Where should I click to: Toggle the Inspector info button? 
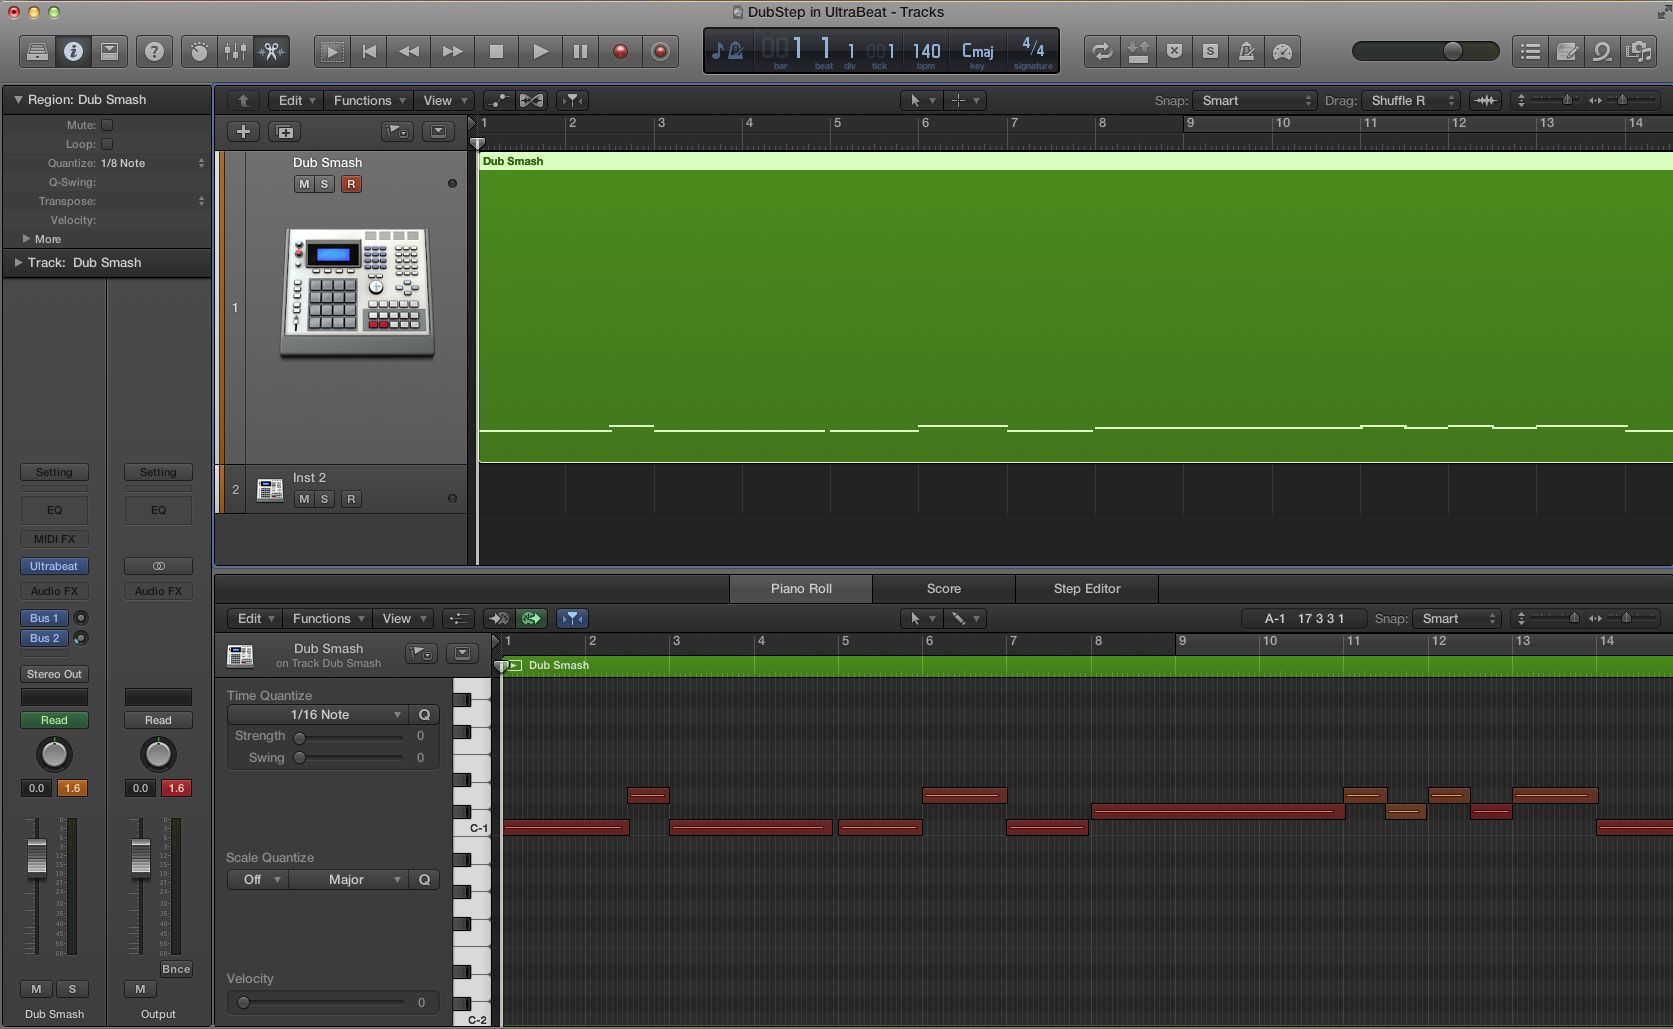tap(73, 52)
